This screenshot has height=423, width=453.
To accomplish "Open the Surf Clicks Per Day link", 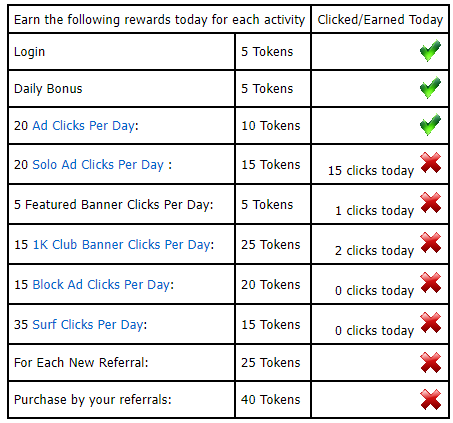I will tap(88, 325).
